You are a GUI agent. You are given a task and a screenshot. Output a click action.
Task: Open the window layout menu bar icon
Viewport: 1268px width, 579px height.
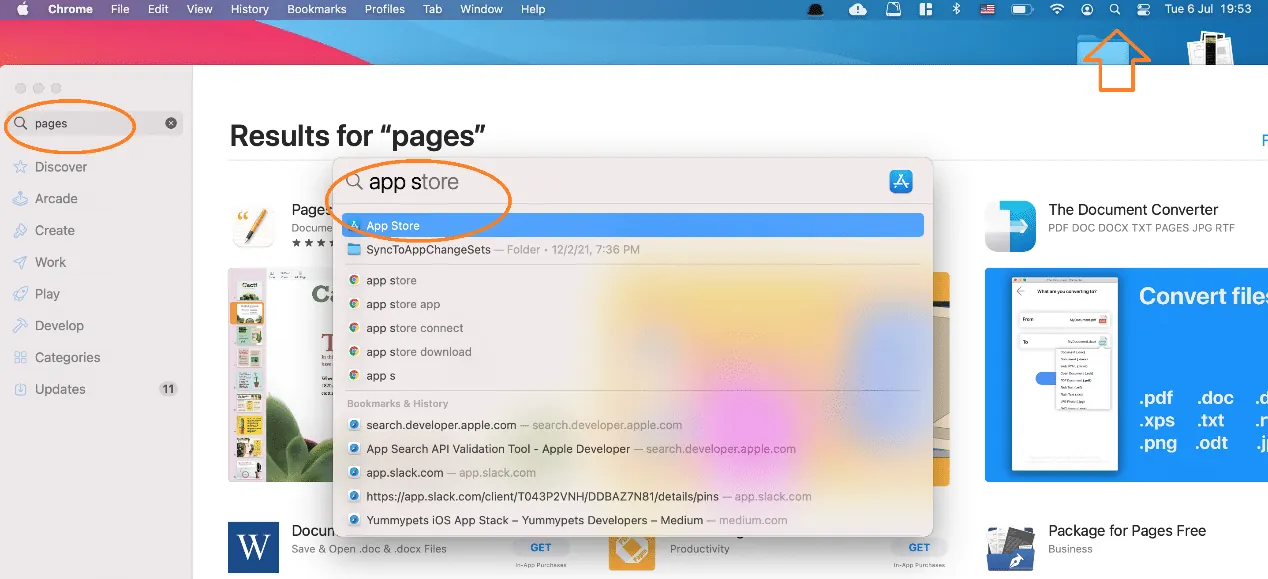point(925,9)
